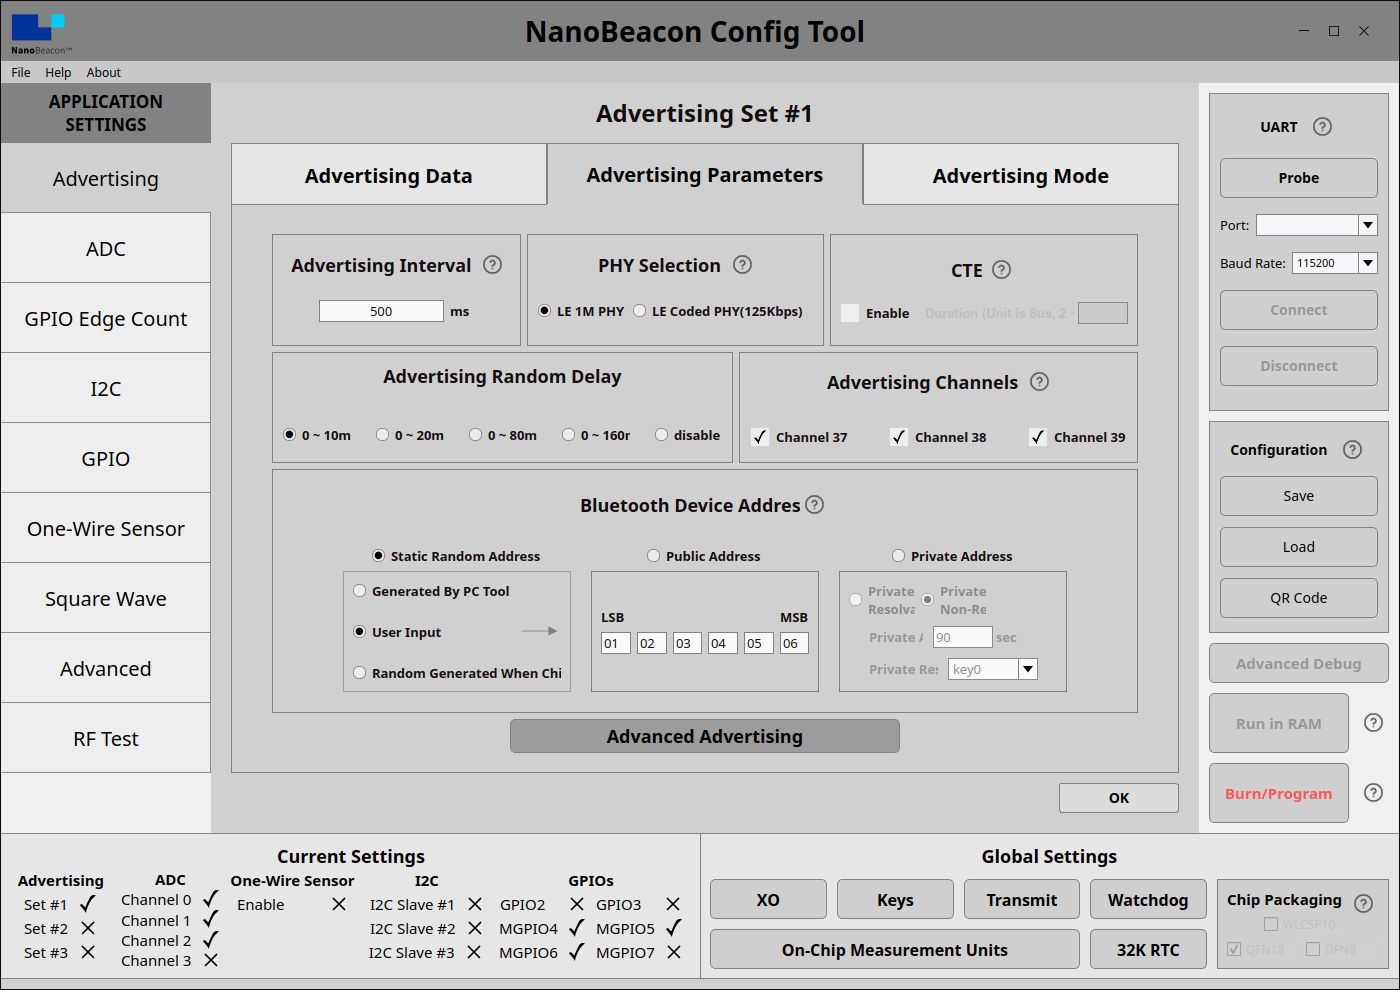Select Public Address radio button

[x=654, y=556]
